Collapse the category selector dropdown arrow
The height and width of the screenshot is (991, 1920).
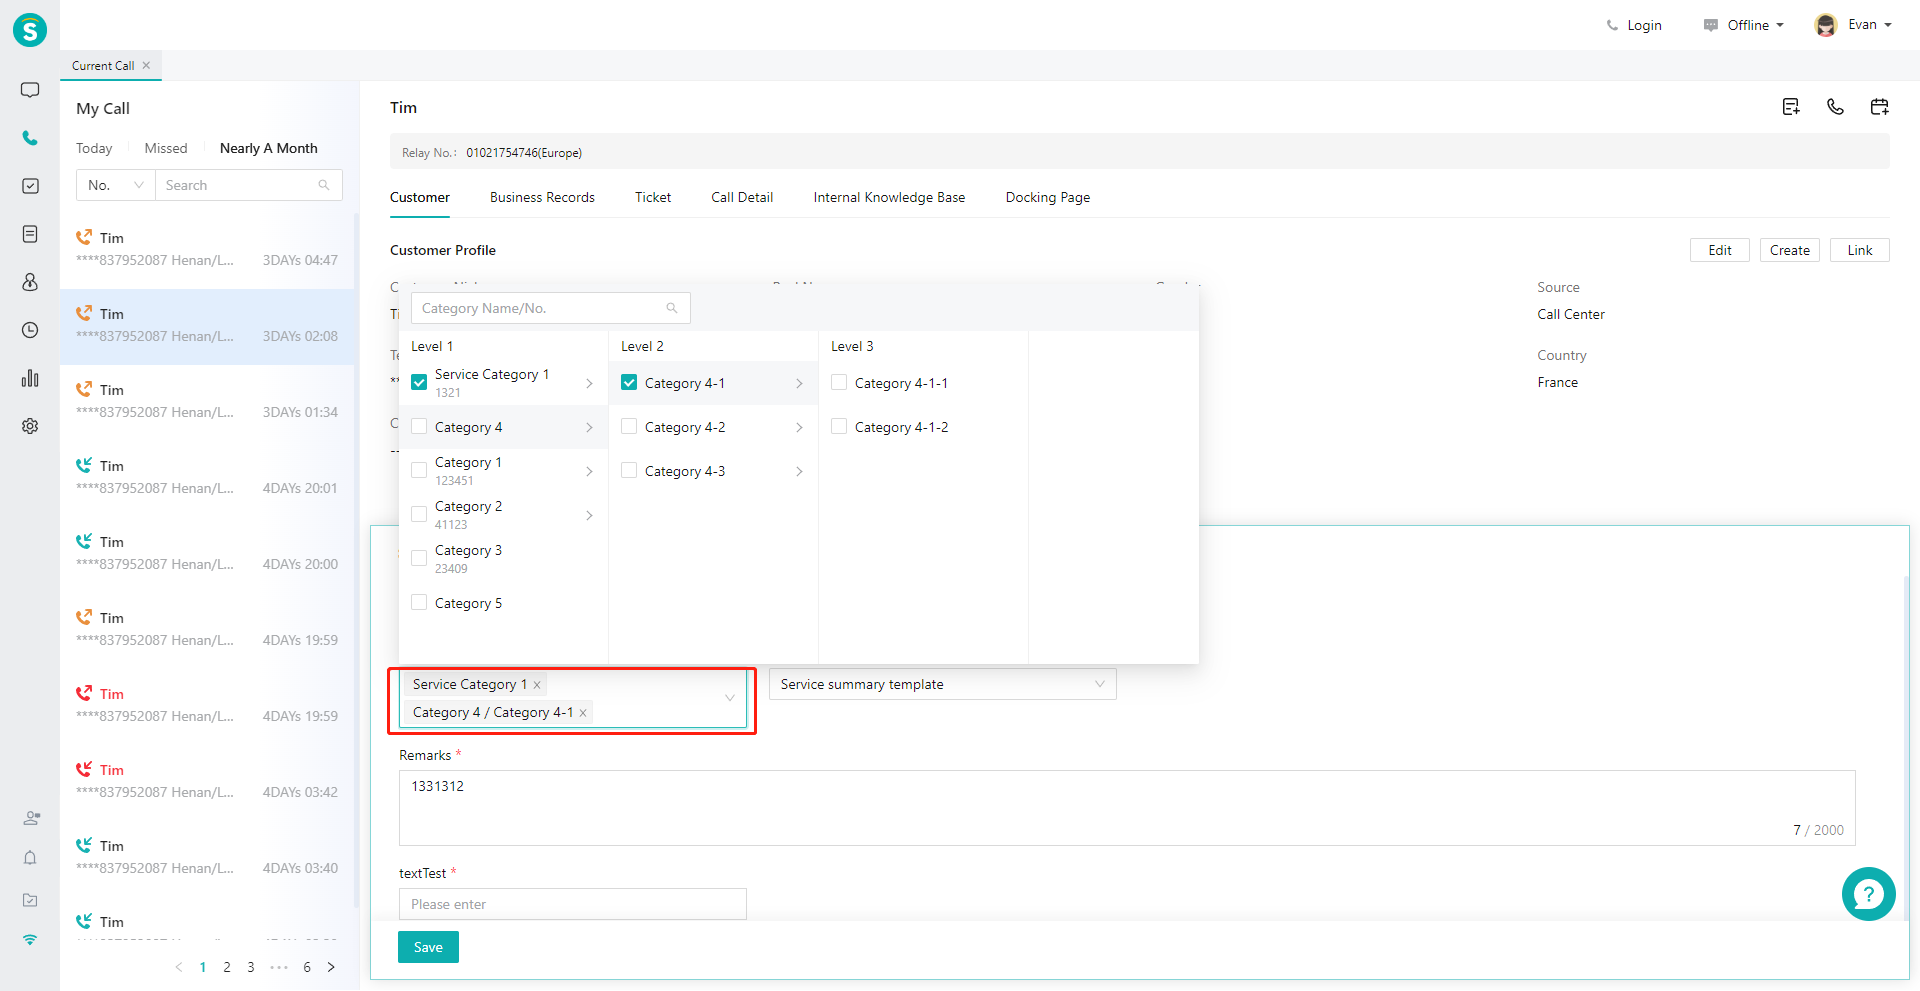tap(730, 698)
